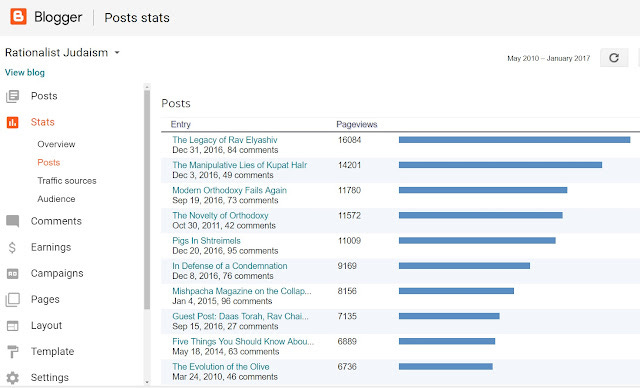
Task: Open post Pigs In Shtreimels
Action: click(x=206, y=241)
